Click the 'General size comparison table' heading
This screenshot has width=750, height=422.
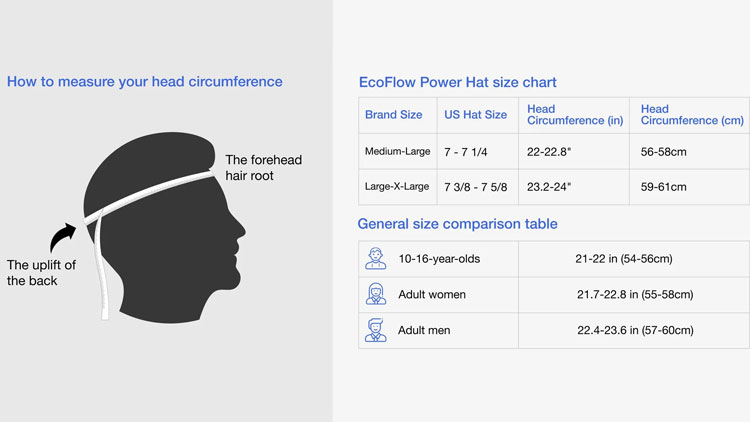click(x=457, y=224)
